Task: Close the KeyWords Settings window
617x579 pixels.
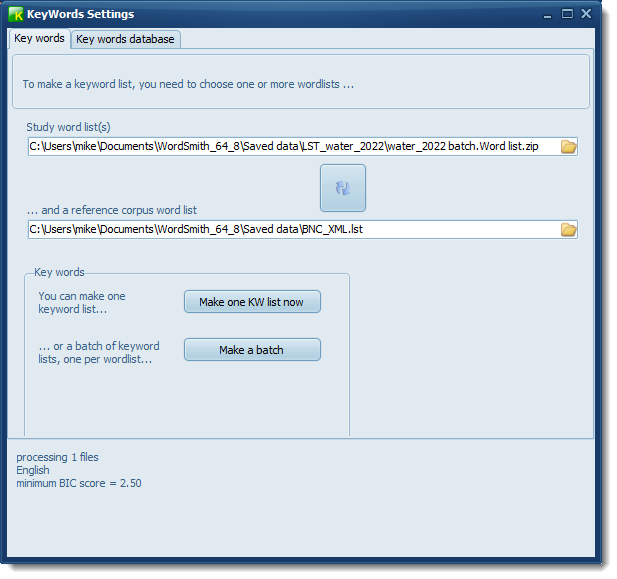Action: (586, 14)
